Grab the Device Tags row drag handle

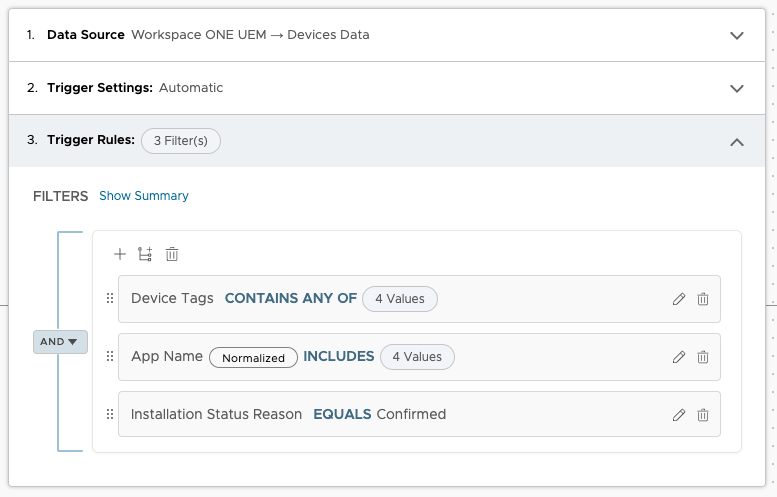point(110,298)
